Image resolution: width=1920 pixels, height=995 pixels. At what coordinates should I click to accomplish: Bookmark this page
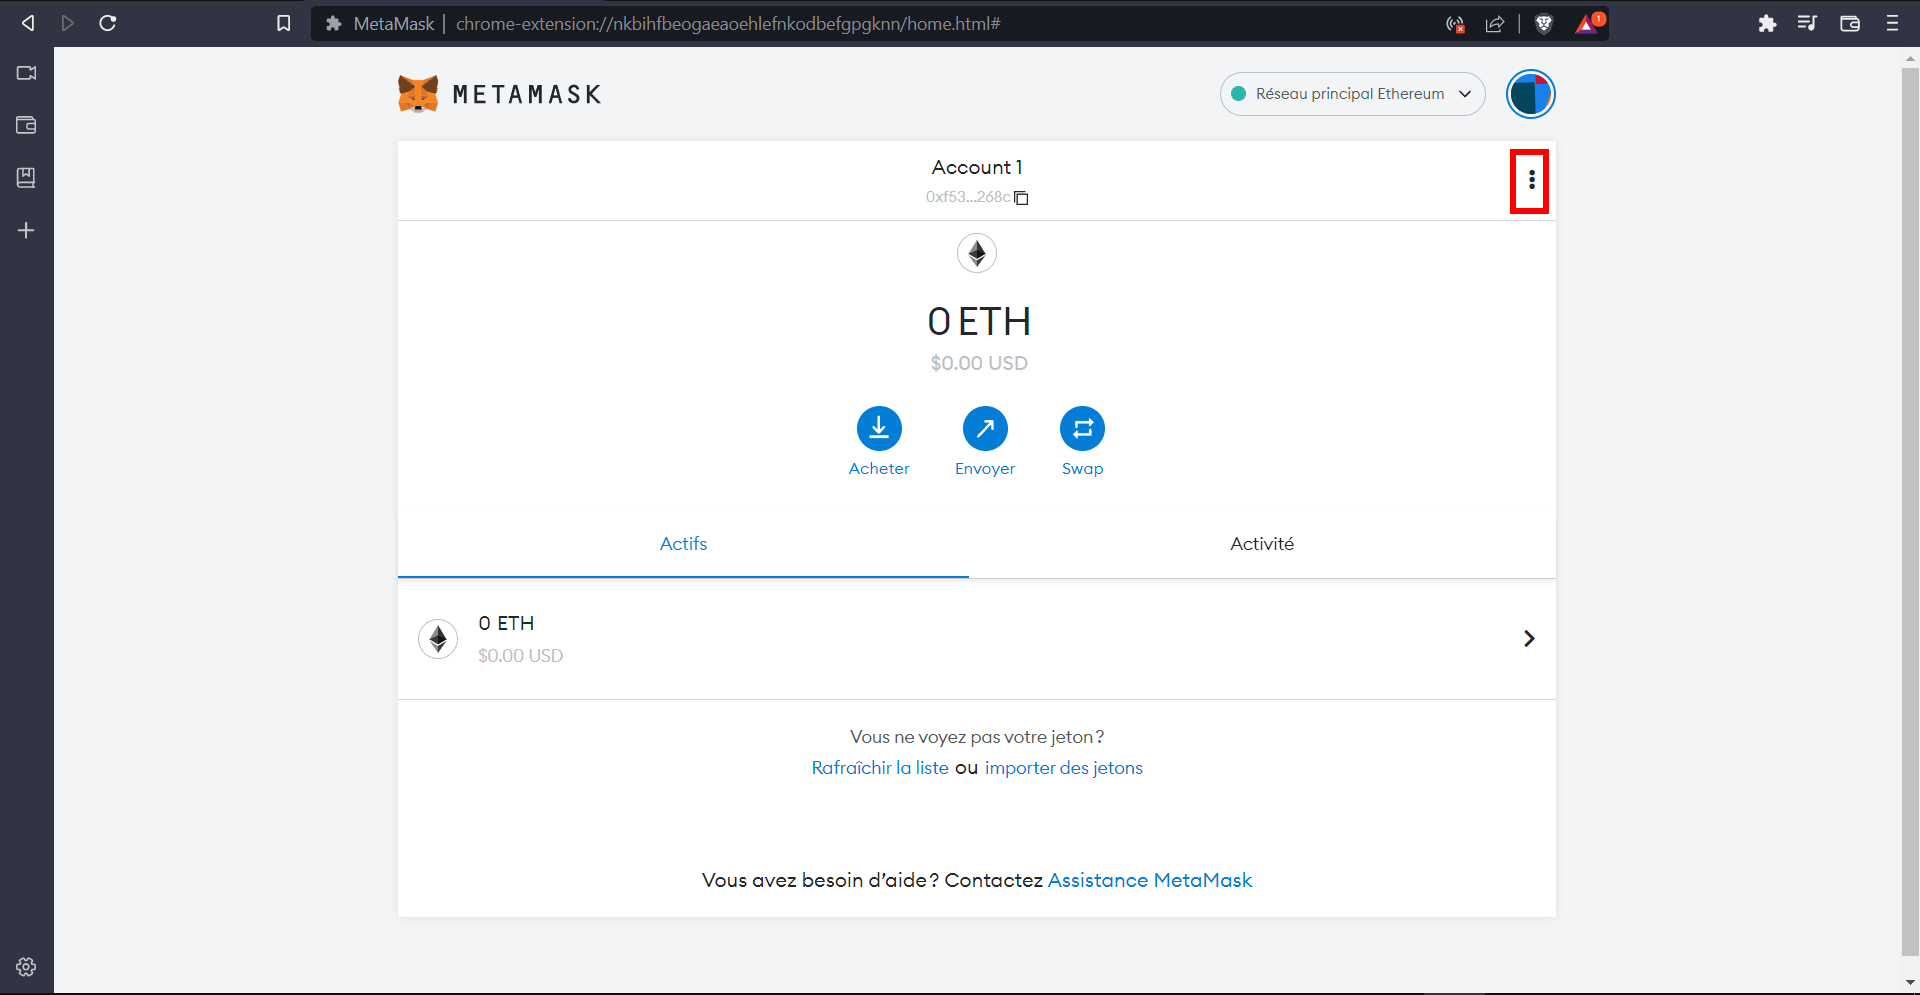(x=284, y=23)
